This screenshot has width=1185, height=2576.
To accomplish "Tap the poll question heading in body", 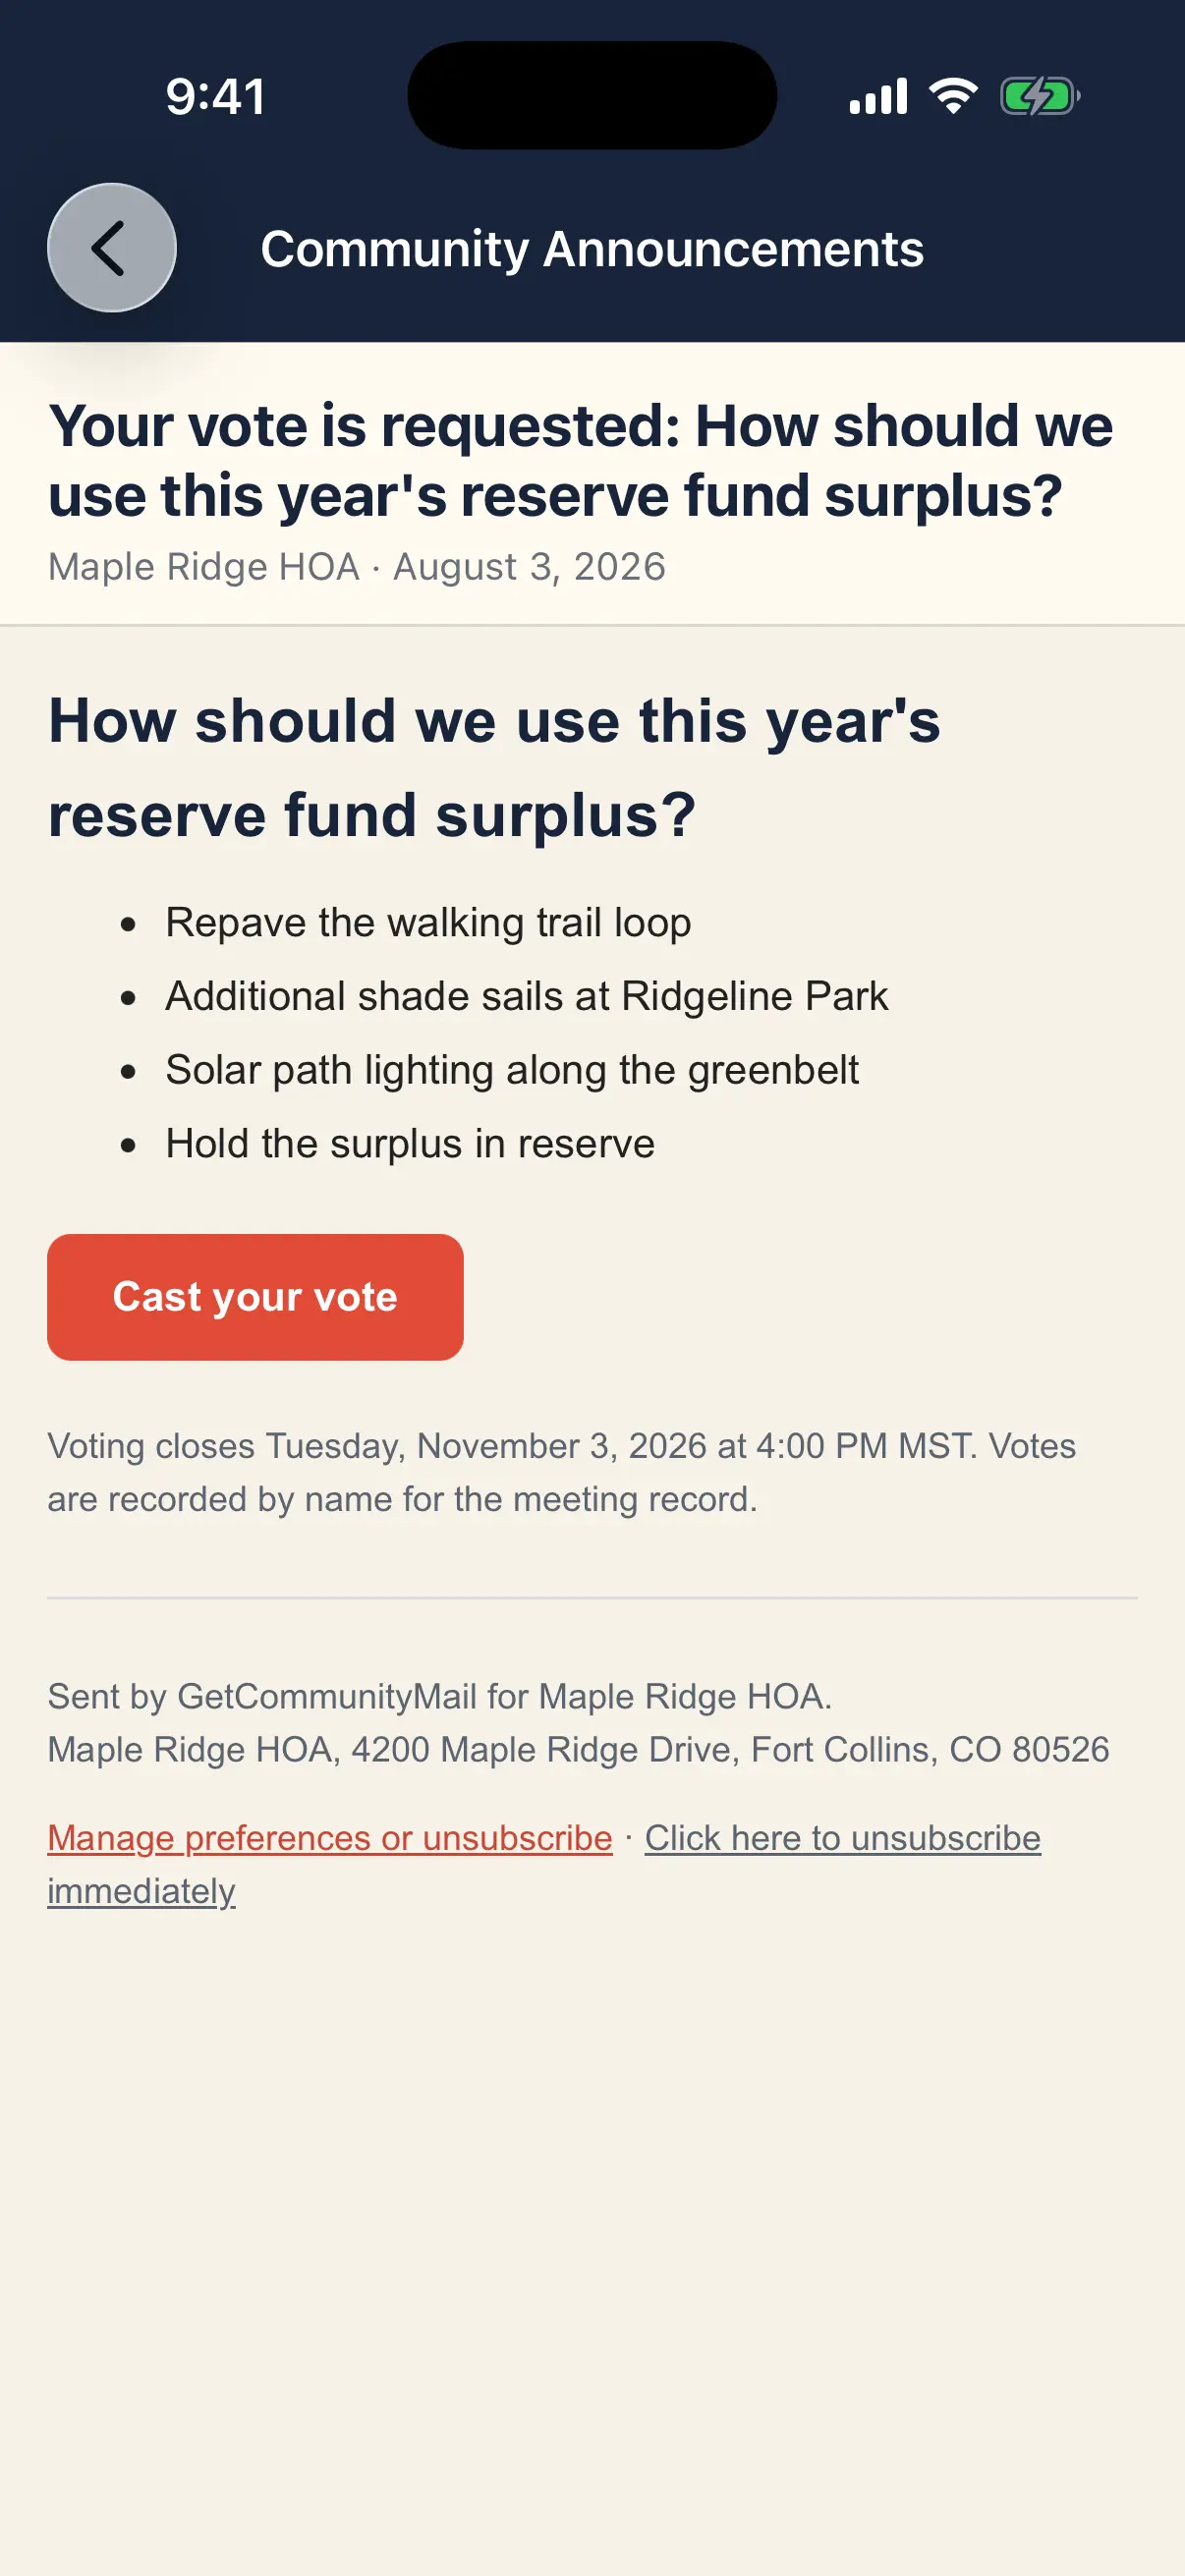I will click(x=494, y=767).
